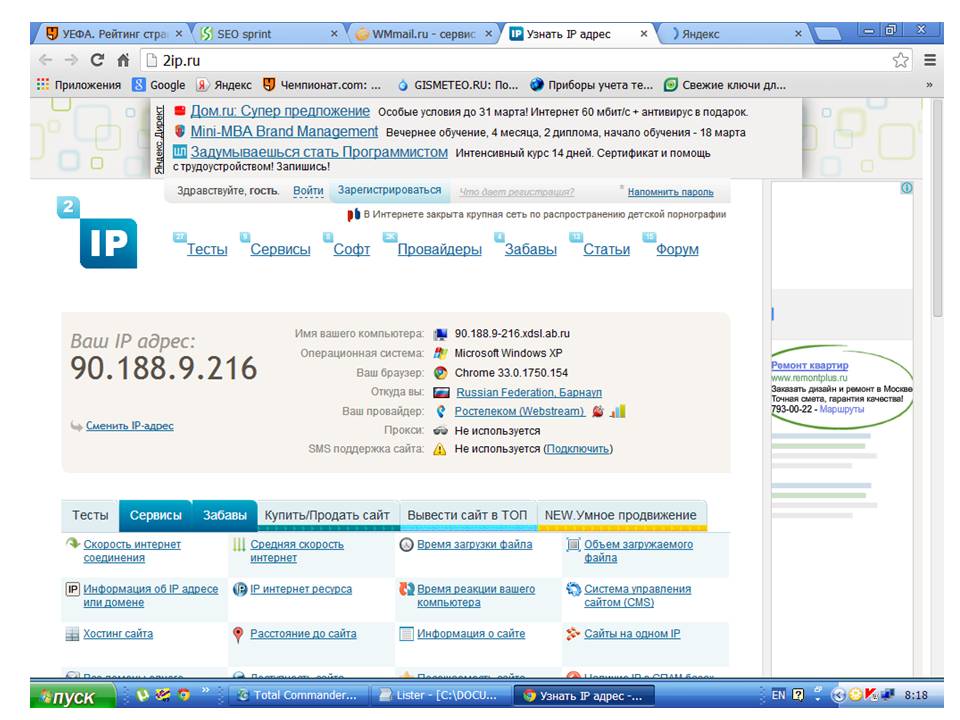Viewport: 960px width, 720px height.
Task: Click the Войти login link
Action: click(x=308, y=190)
